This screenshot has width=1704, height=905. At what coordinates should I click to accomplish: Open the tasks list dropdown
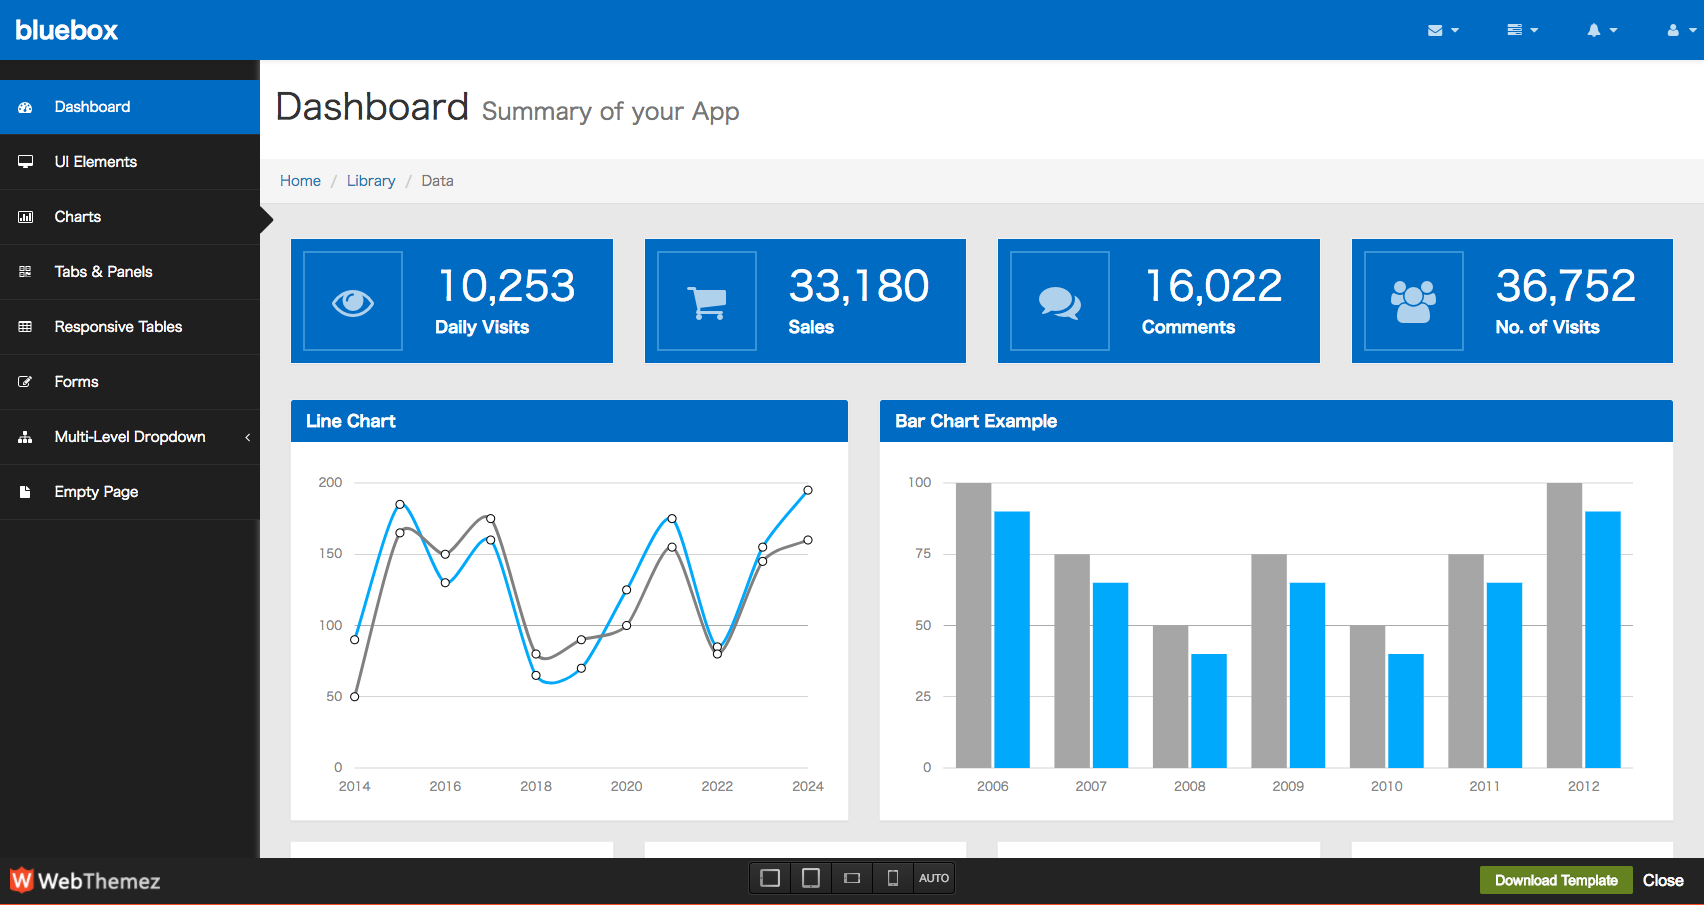[x=1522, y=30]
